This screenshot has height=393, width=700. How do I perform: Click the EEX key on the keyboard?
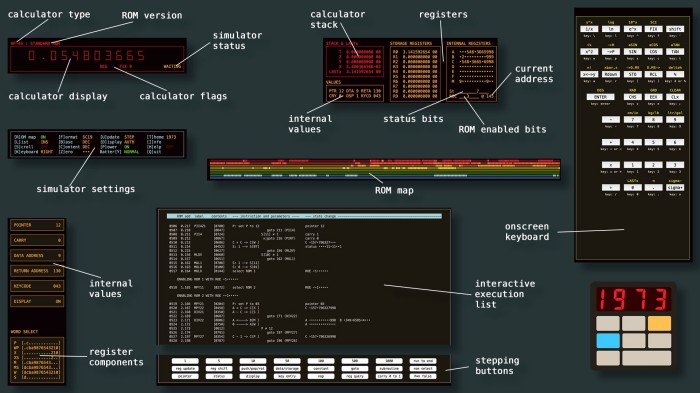(654, 97)
